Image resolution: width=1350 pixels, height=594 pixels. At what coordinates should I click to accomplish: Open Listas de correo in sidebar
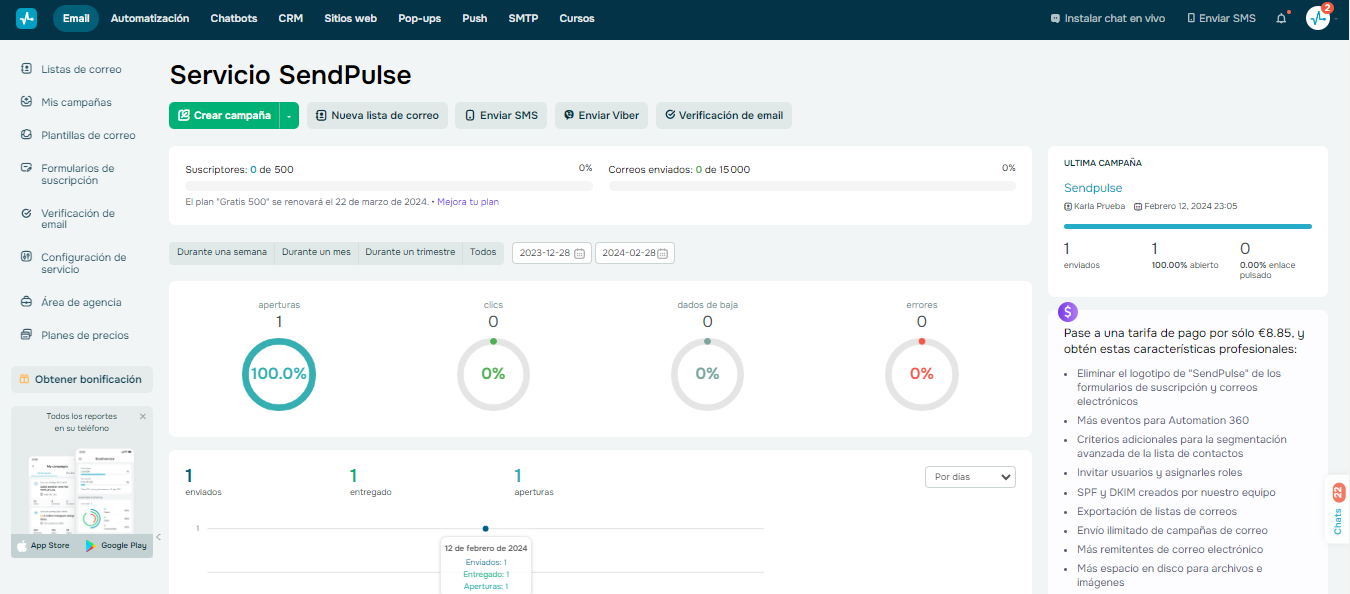point(81,69)
